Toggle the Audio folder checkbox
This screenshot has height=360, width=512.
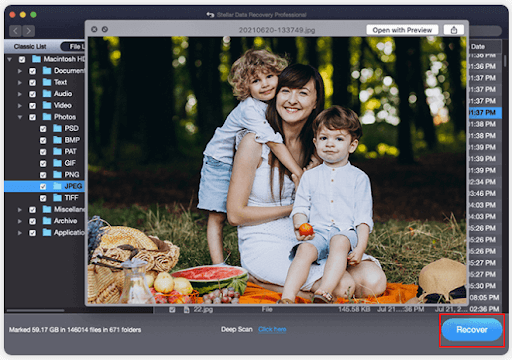pyautogui.click(x=32, y=94)
